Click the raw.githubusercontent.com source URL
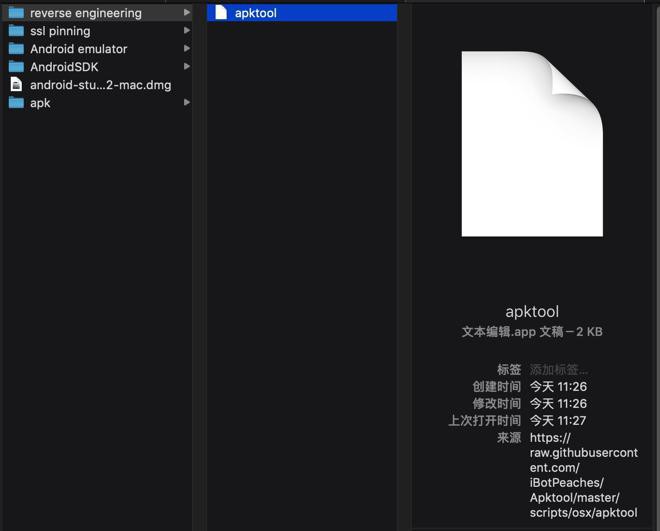The width and height of the screenshot is (660, 531). 584,475
